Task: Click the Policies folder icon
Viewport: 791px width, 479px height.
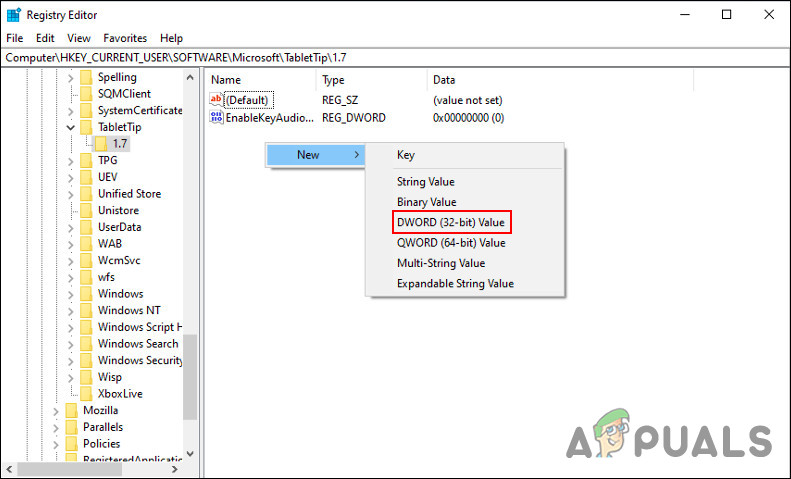Action: 72,443
